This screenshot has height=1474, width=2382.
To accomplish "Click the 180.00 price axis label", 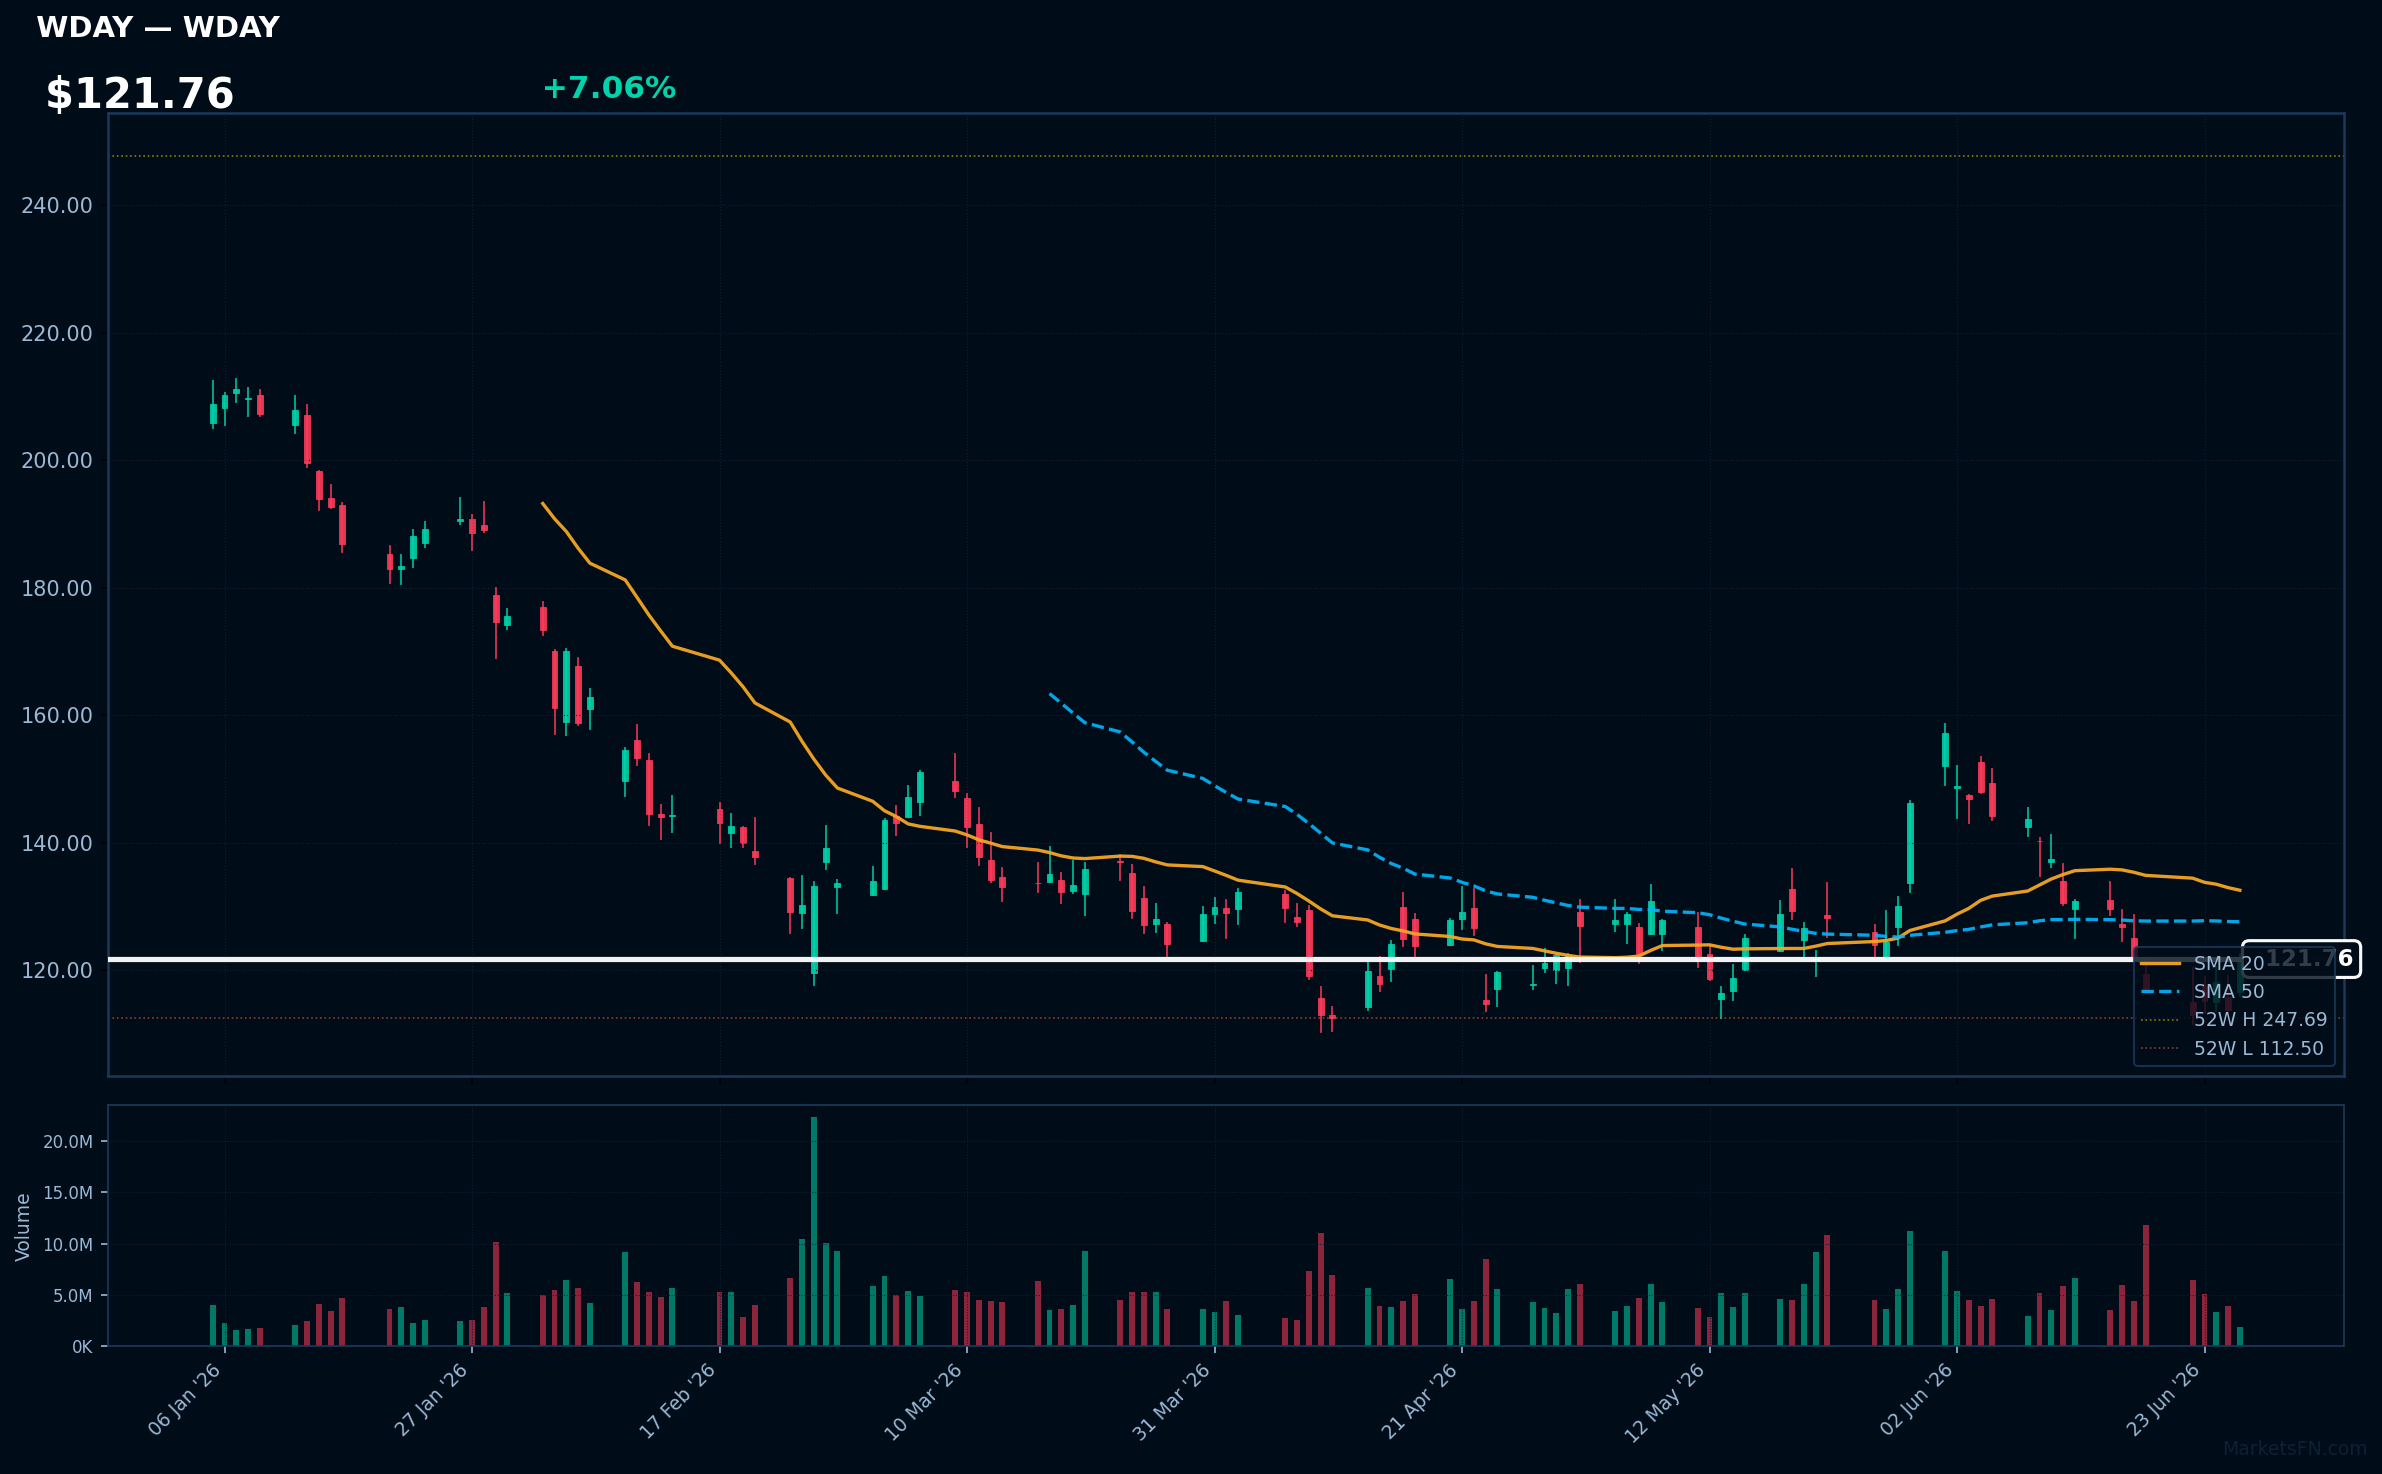I will pyautogui.click(x=57, y=588).
